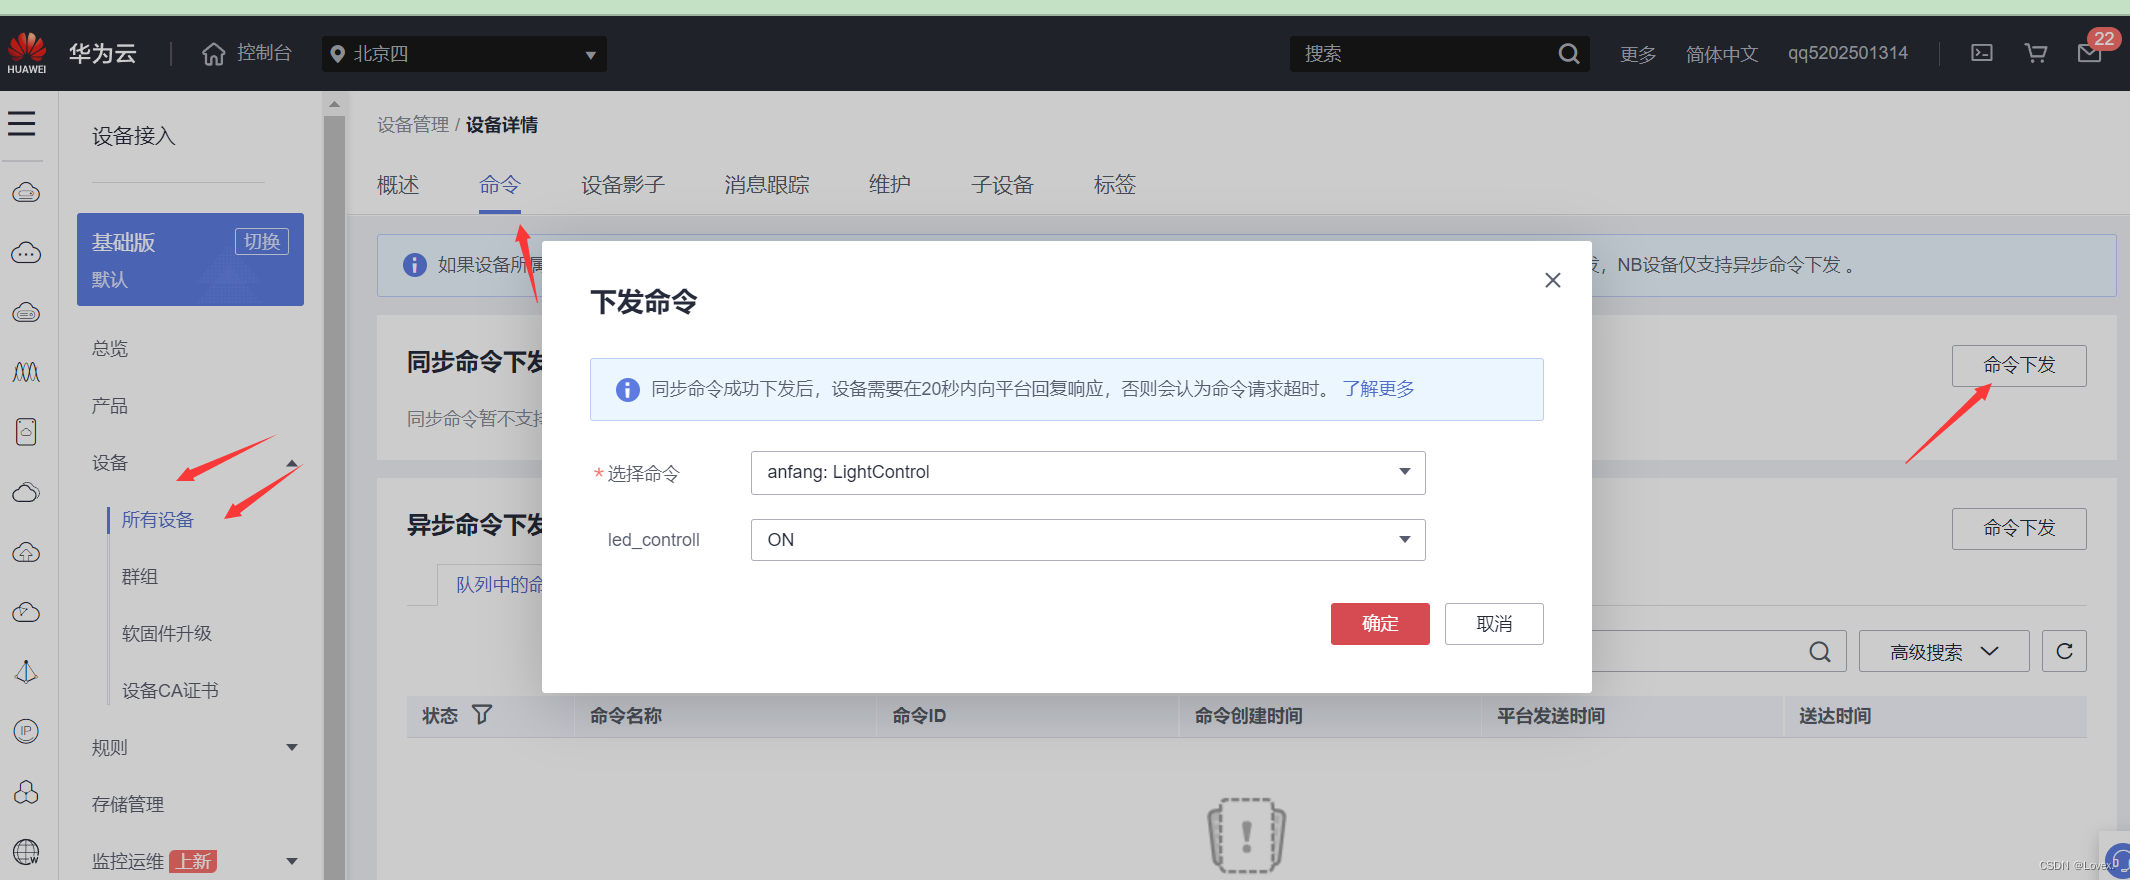This screenshot has height=880, width=2130.
Task: Select the 命令 tab
Action: [x=500, y=185]
